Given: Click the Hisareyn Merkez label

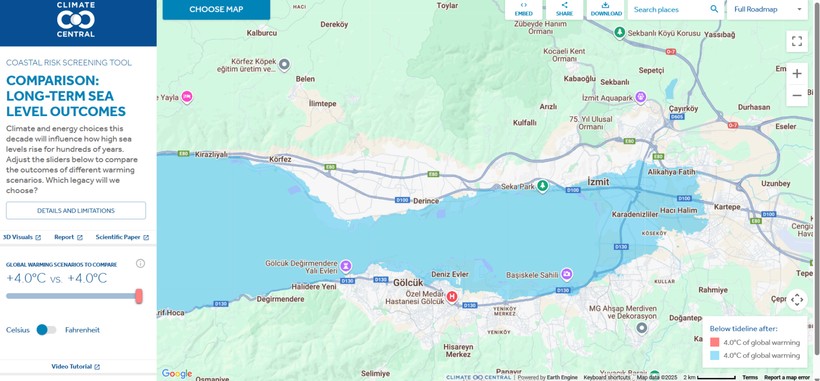Looking at the screenshot, I should (x=458, y=350).
